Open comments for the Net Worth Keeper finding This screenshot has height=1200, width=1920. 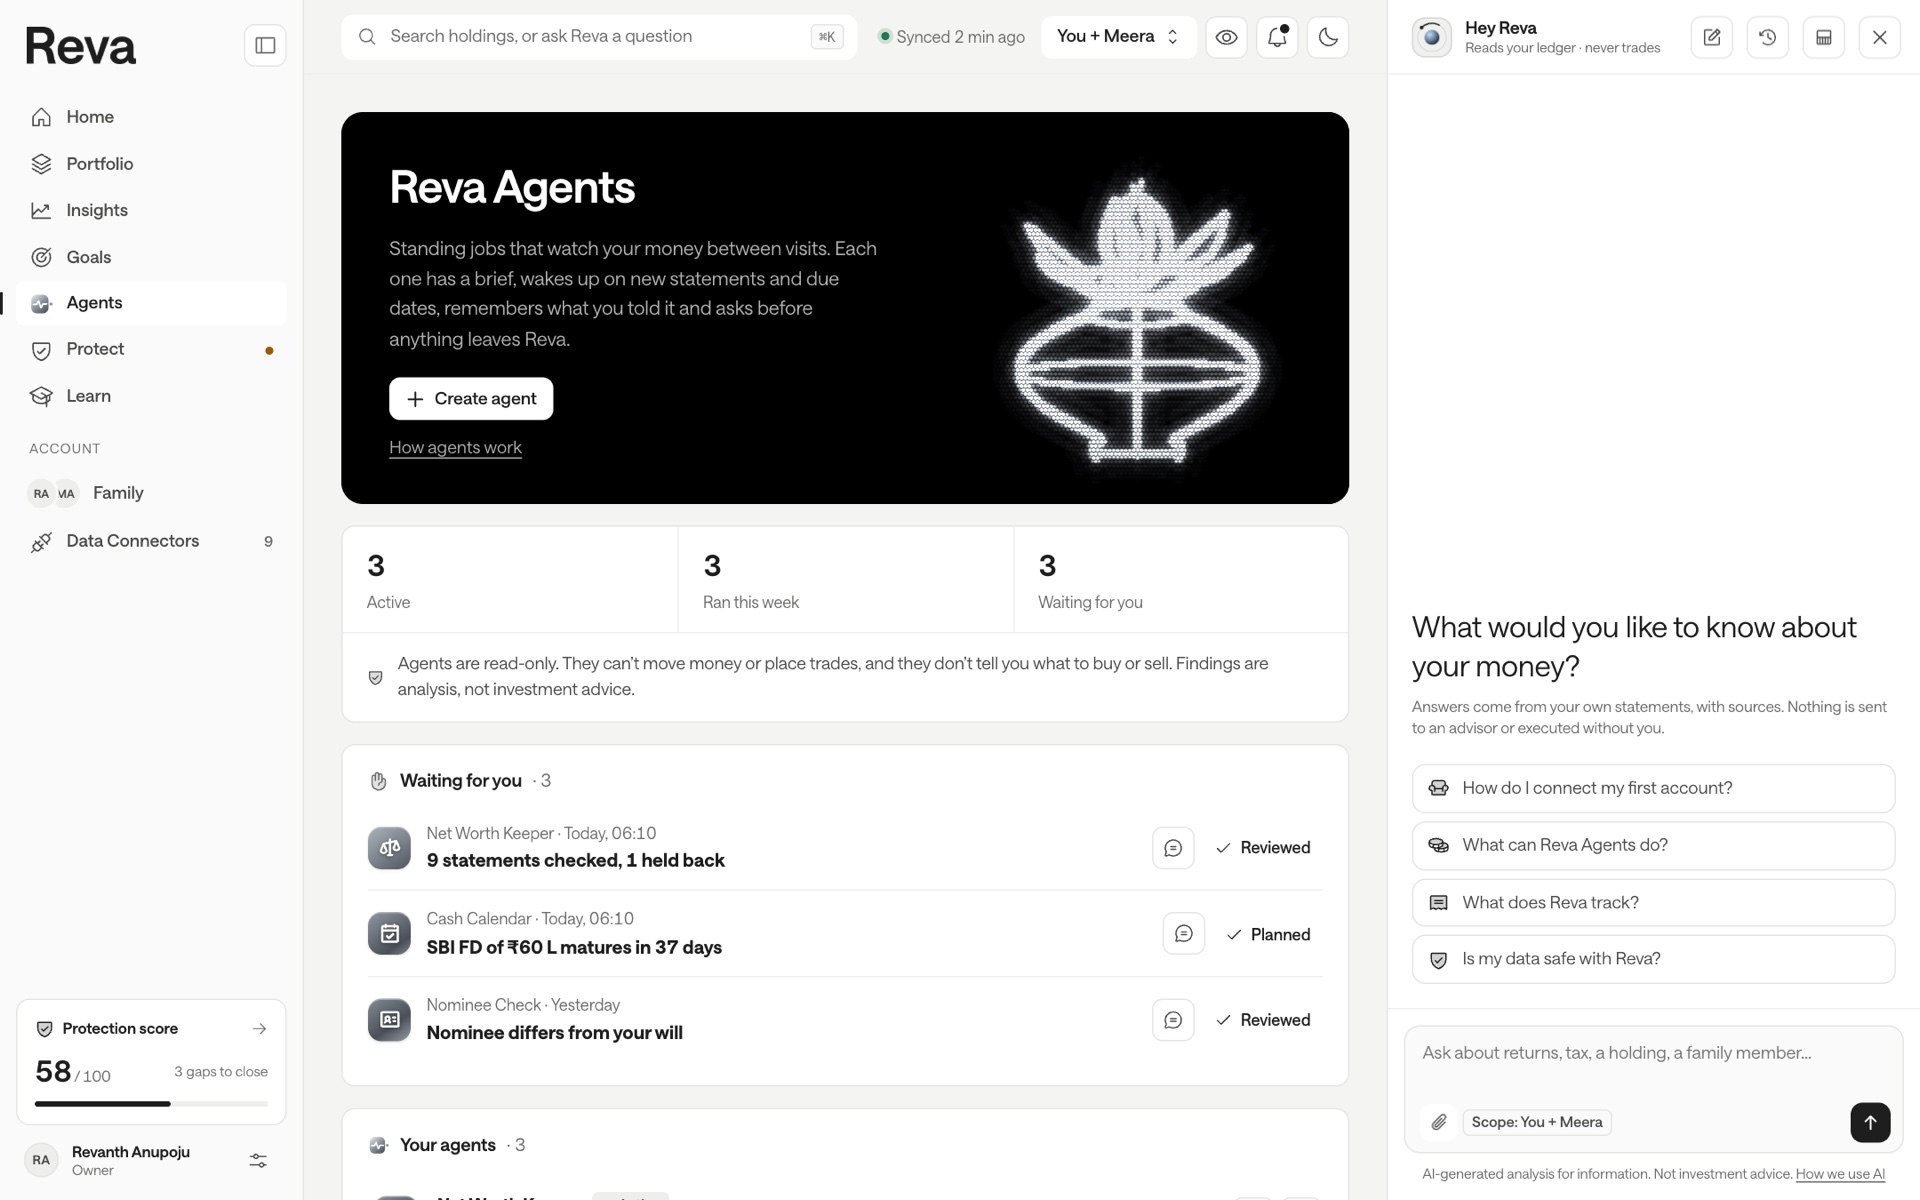pos(1173,848)
